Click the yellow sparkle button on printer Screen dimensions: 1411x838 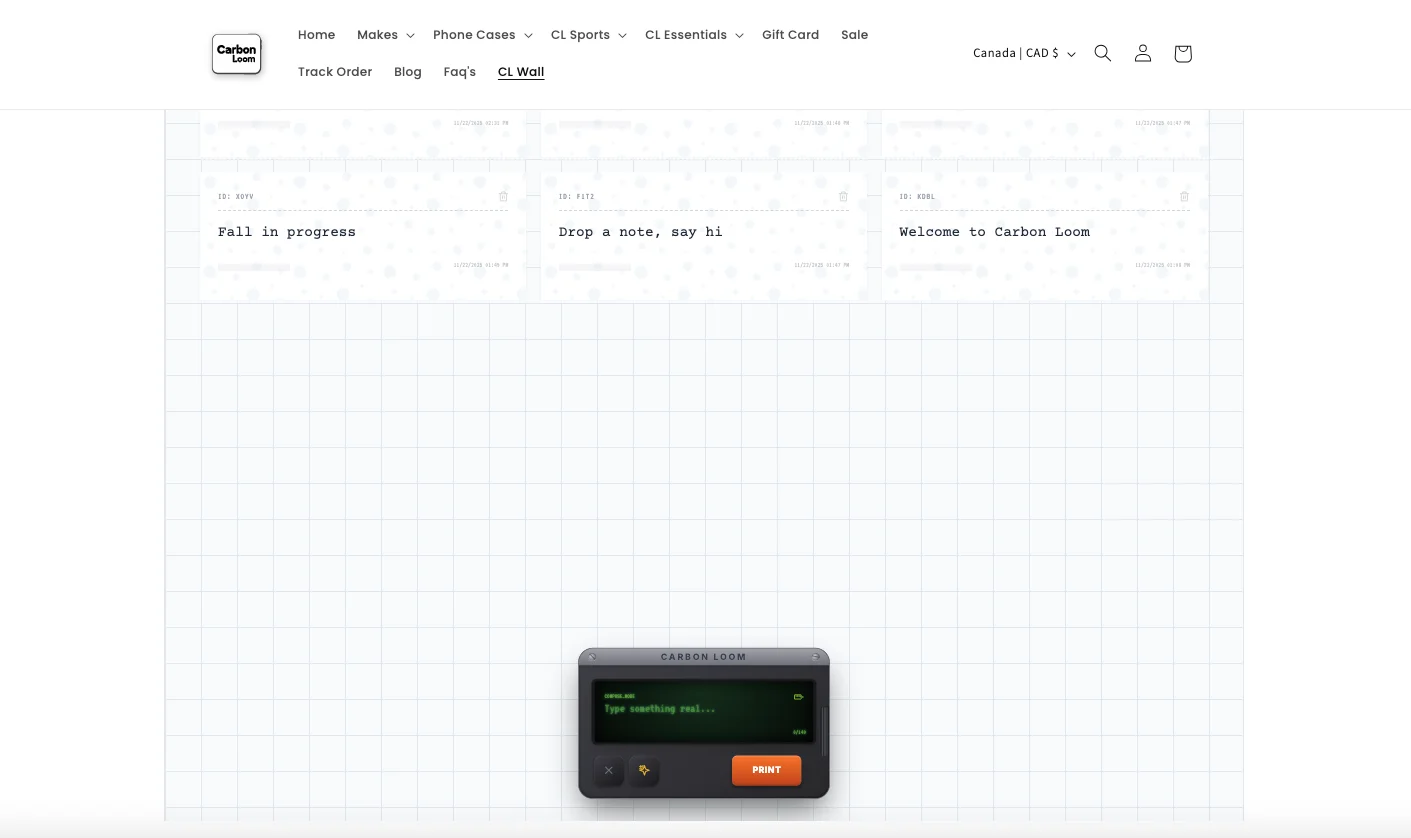644,770
